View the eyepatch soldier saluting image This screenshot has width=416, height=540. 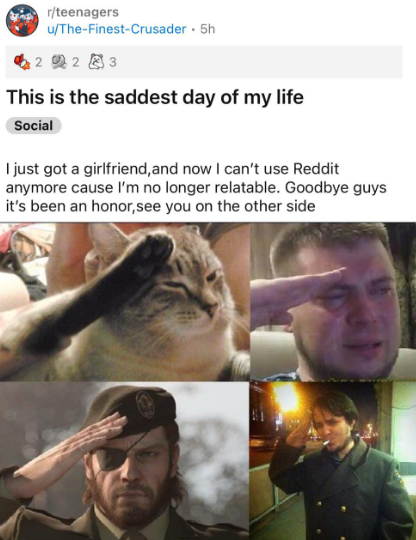(x=124, y=461)
